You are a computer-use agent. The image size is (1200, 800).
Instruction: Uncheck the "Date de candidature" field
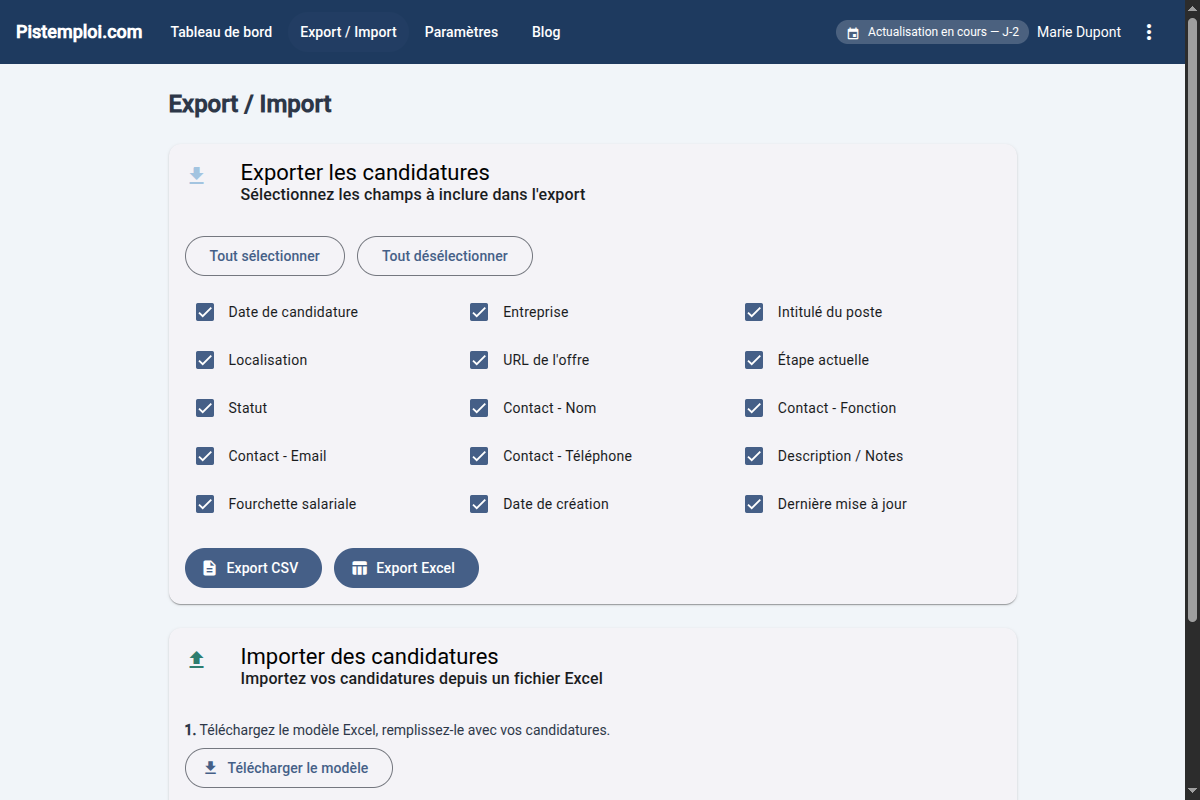pyautogui.click(x=205, y=312)
